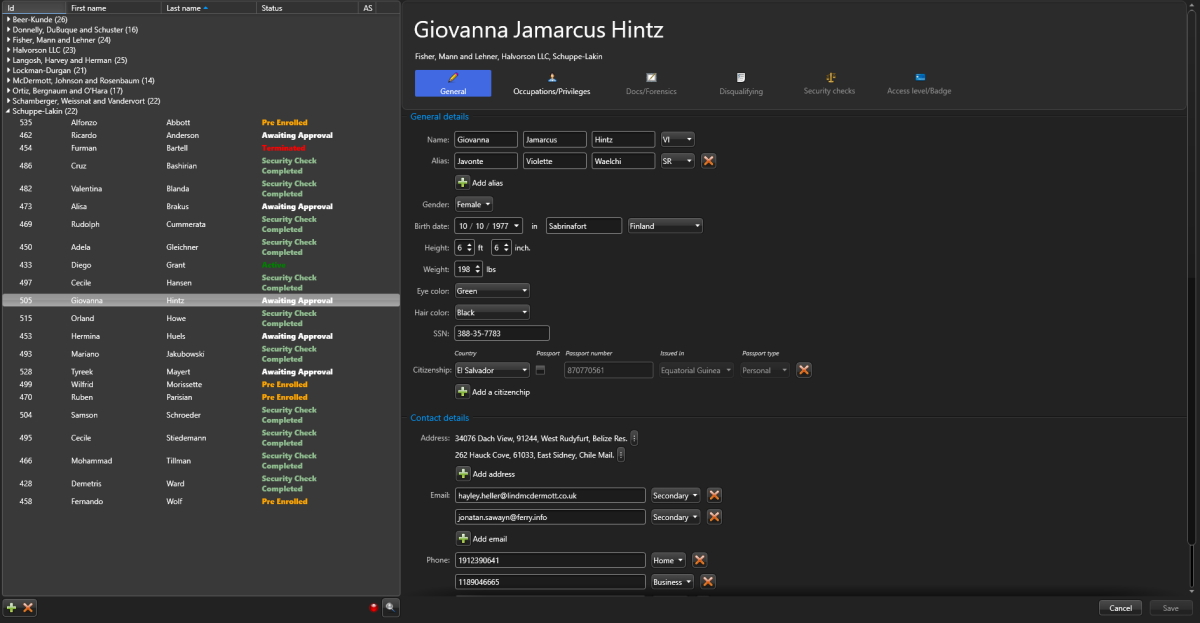This screenshot has height=623, width=1200.
Task: Click the green plus add person icon
Action: (x=11, y=607)
